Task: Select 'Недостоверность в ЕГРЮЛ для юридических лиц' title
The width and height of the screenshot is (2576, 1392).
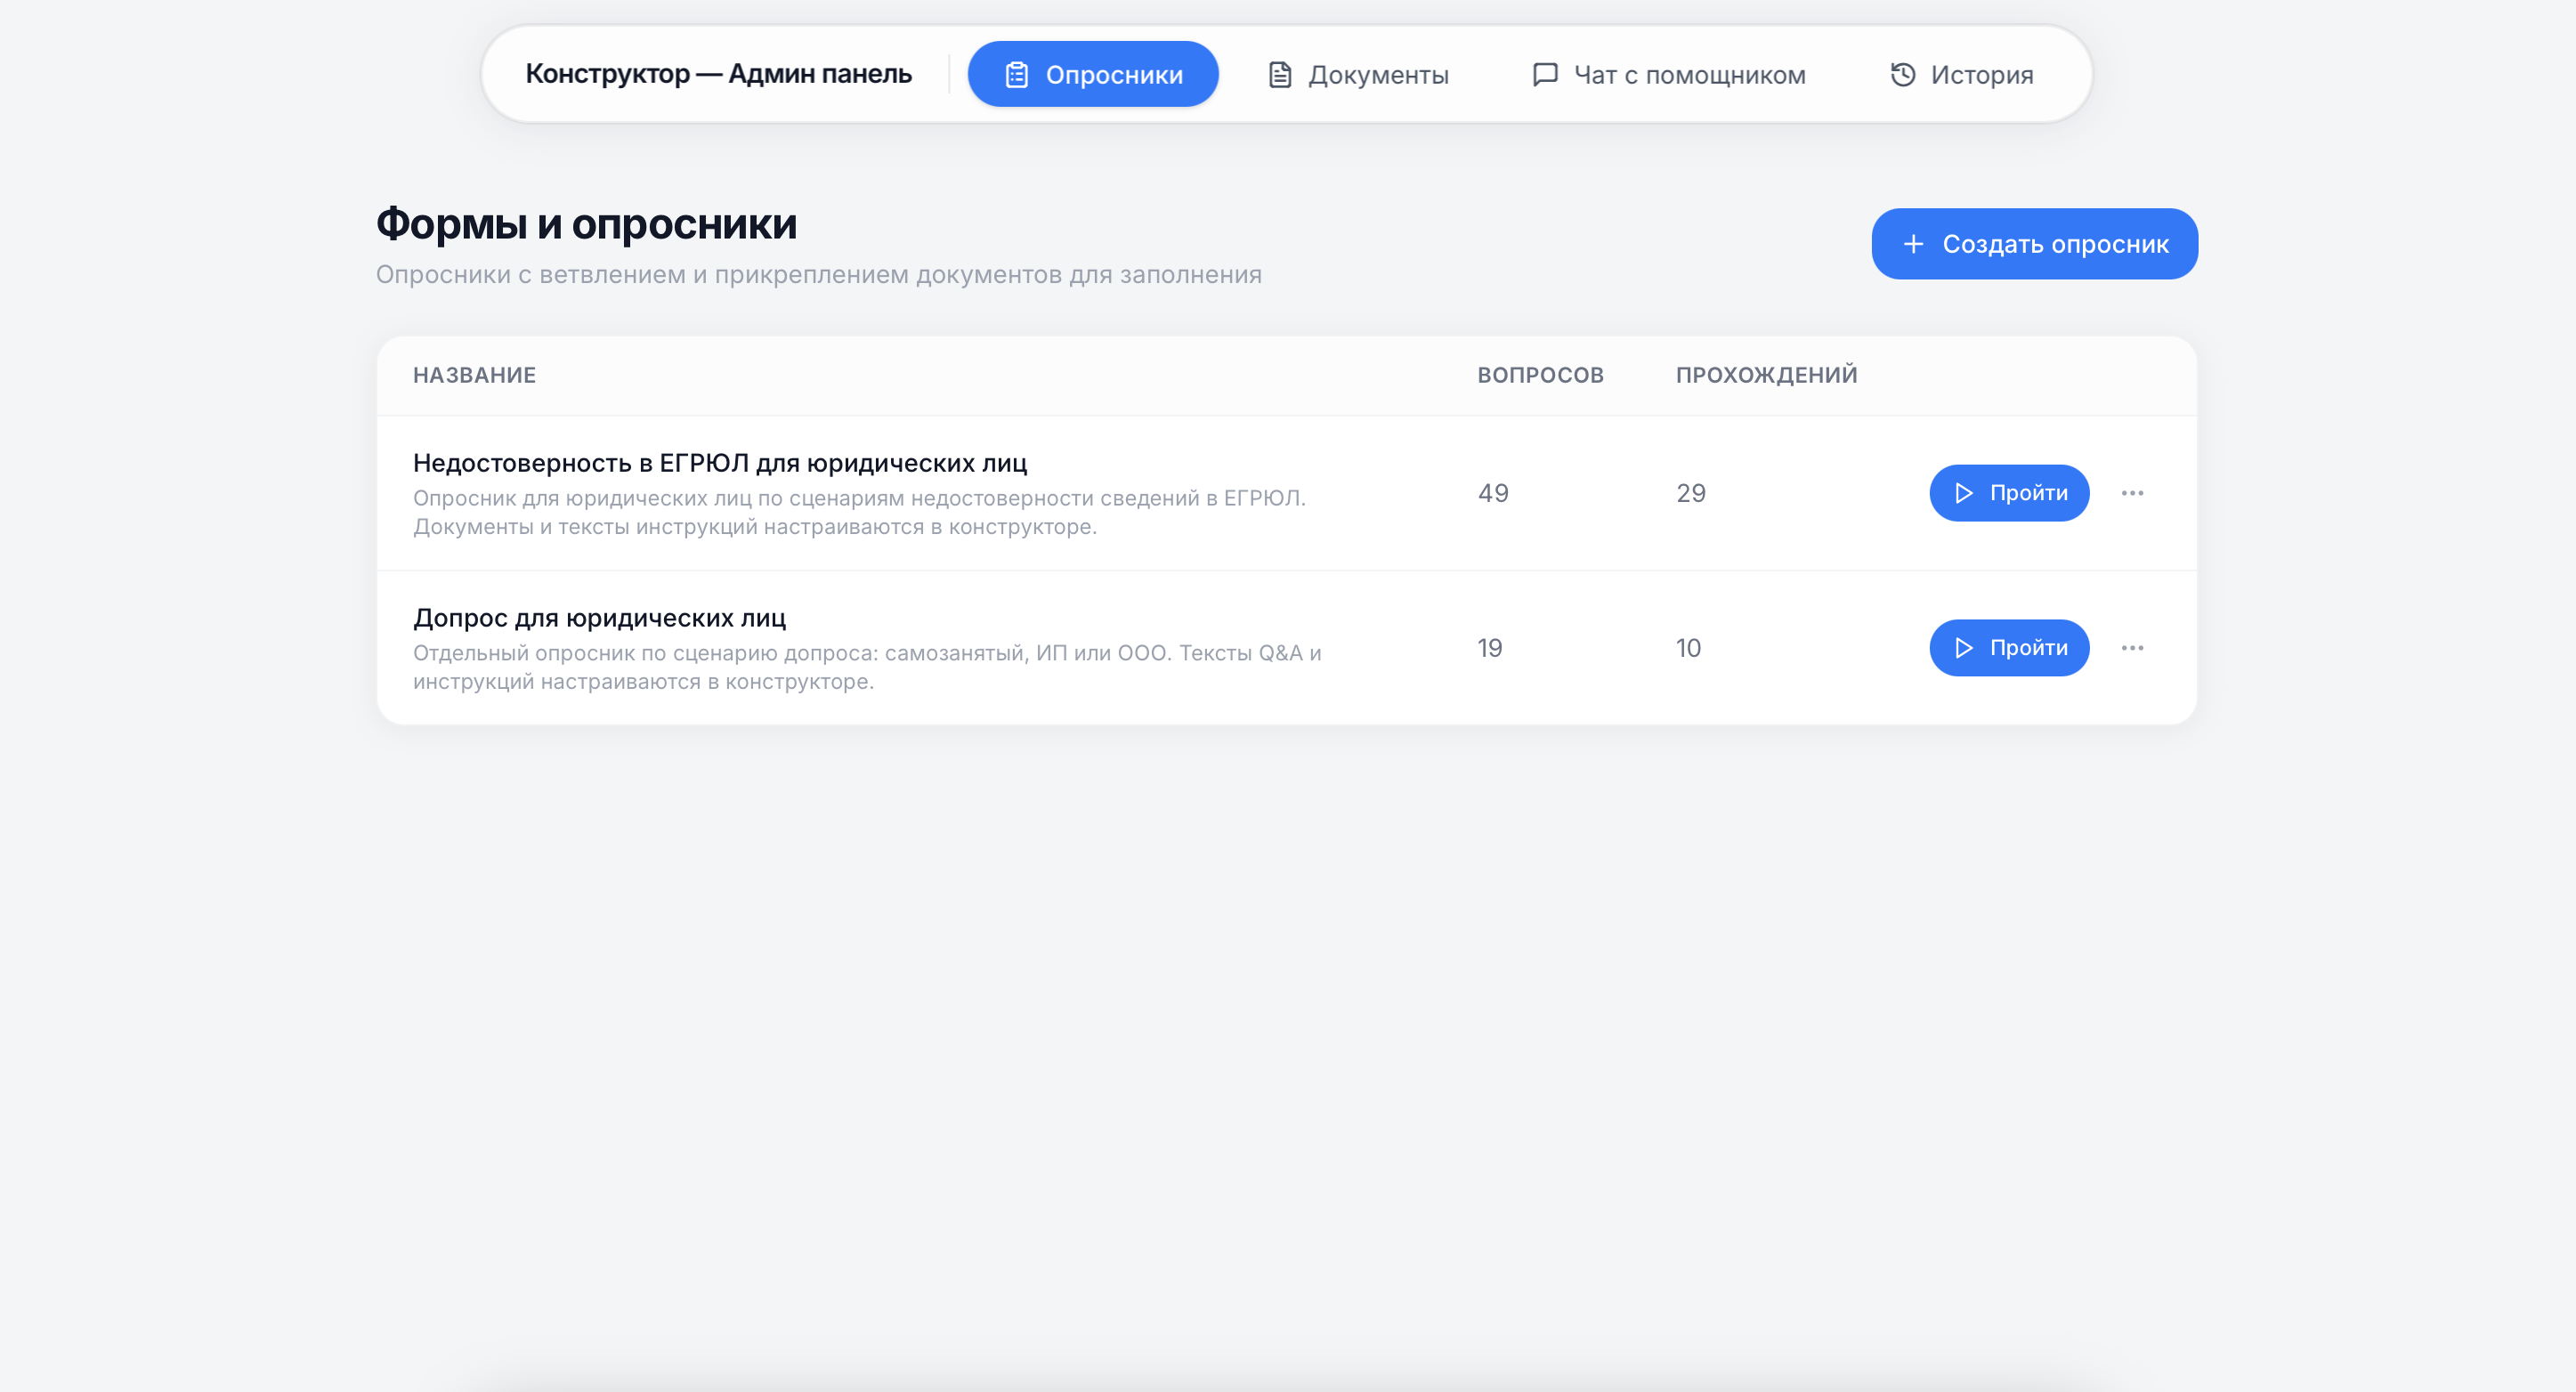Action: (x=720, y=463)
